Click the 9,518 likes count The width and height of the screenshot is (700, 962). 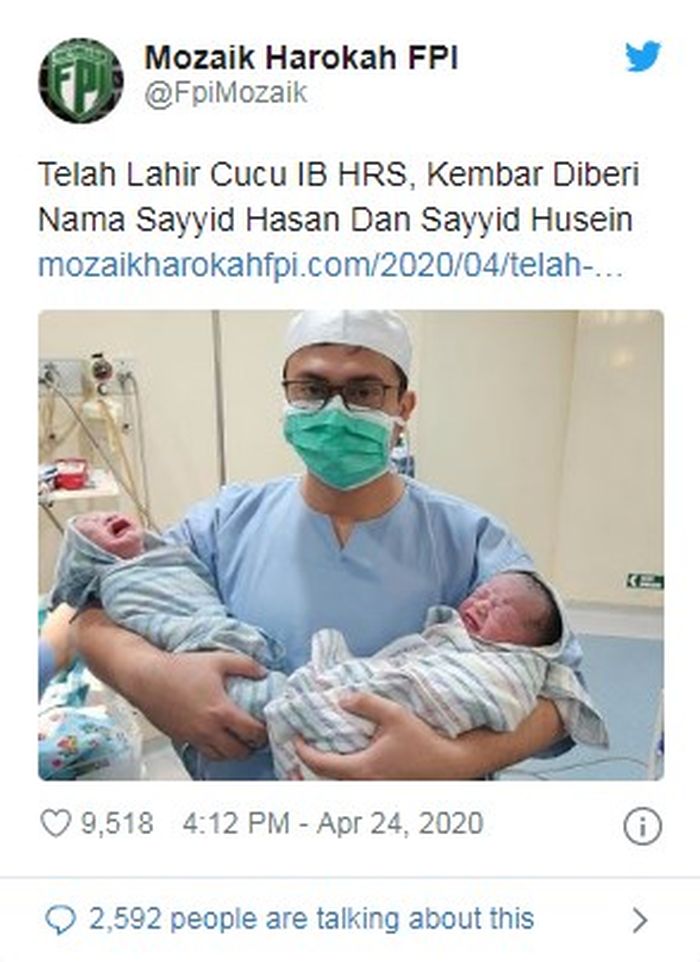(x=117, y=823)
